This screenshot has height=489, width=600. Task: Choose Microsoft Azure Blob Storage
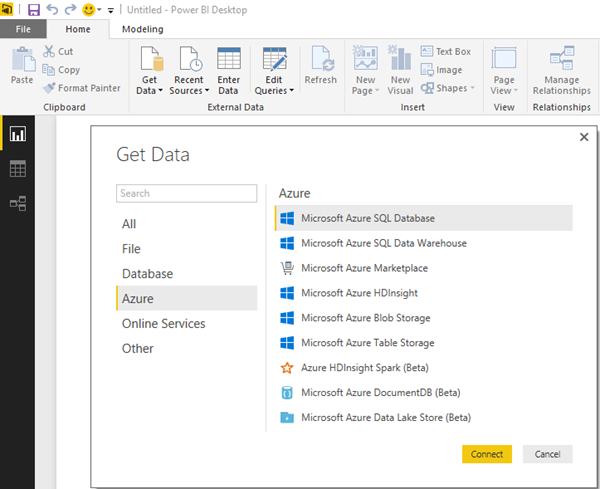(365, 318)
